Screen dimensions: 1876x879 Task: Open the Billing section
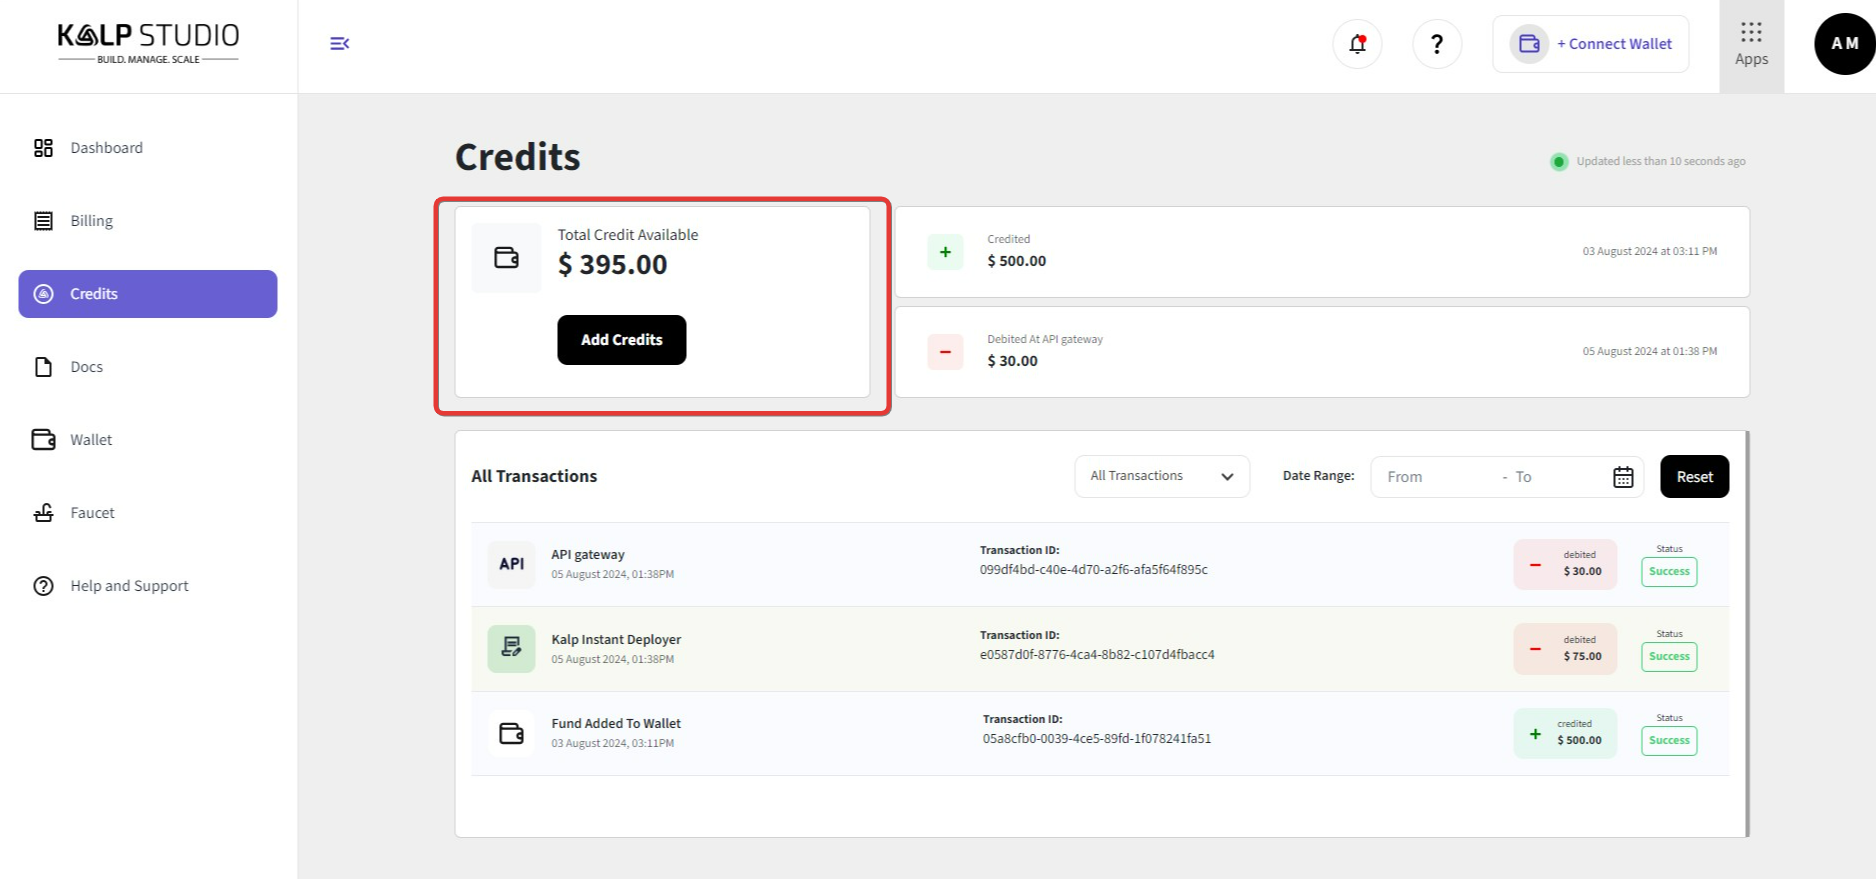[91, 221]
